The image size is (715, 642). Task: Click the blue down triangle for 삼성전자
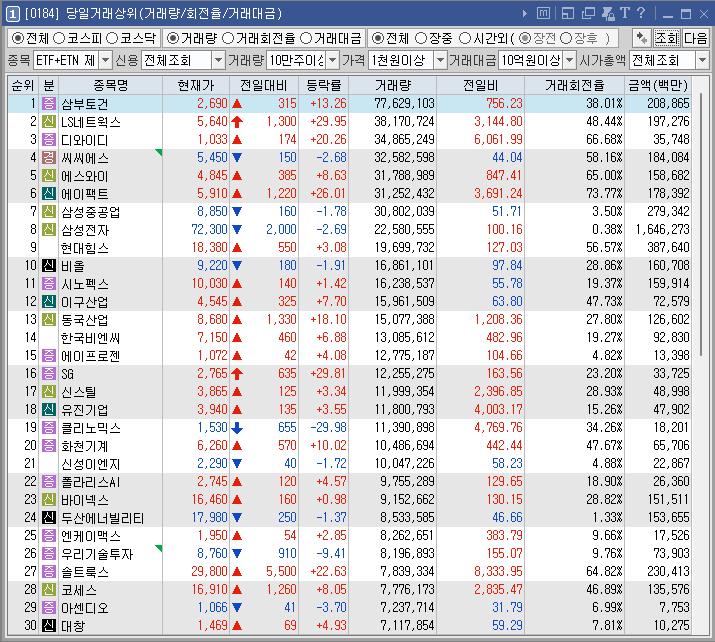[237, 229]
